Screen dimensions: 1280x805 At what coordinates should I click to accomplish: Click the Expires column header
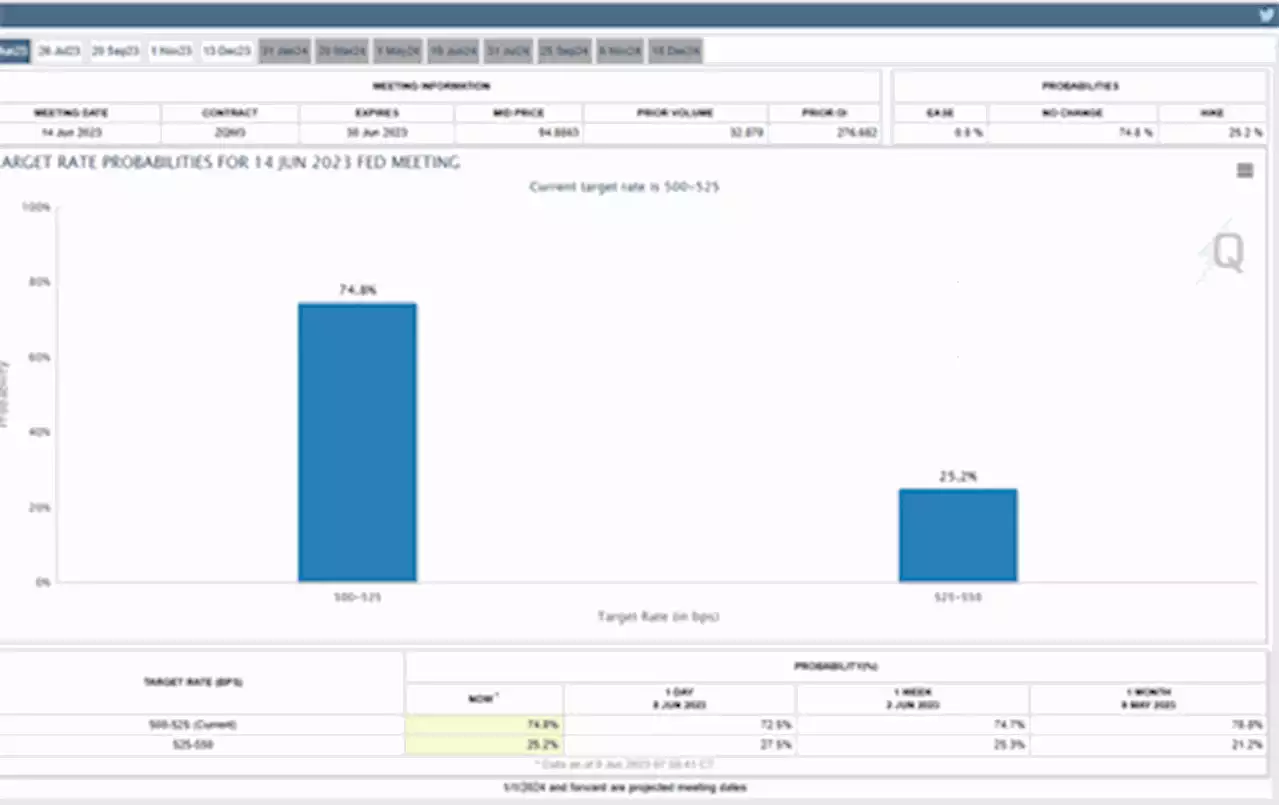(377, 113)
